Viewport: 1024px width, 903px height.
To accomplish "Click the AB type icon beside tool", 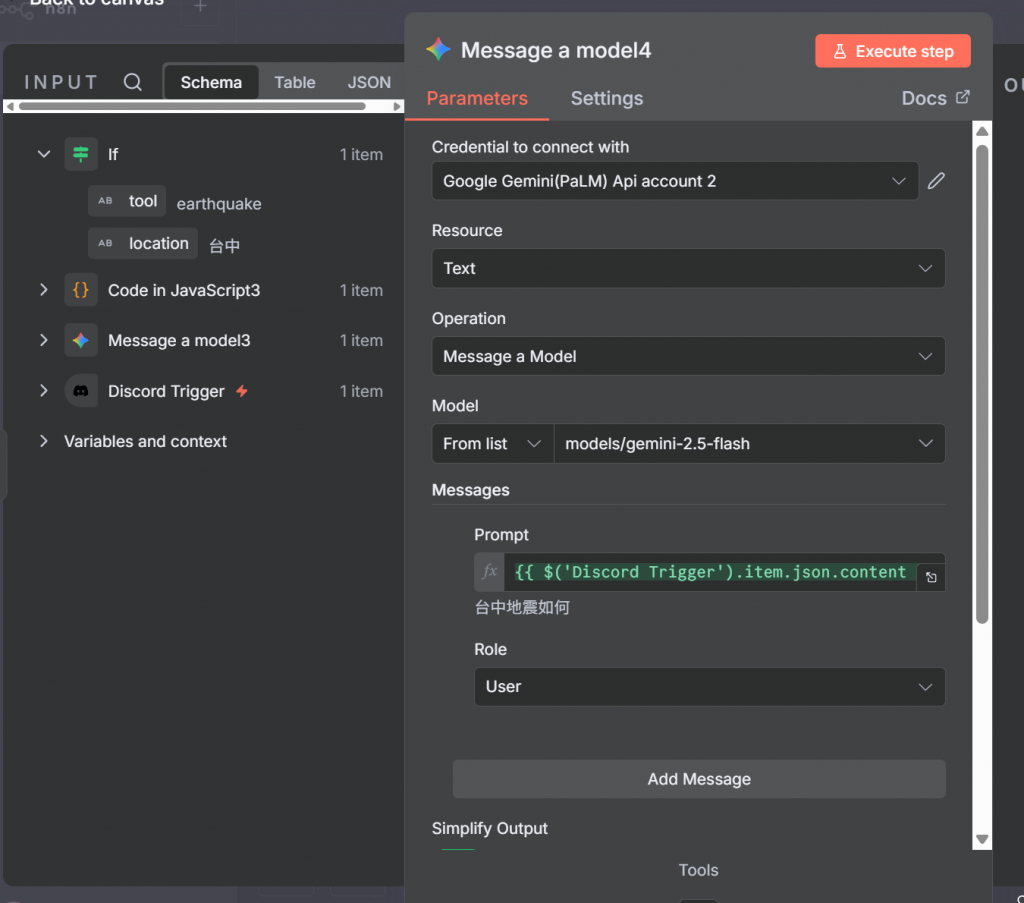I will point(105,201).
